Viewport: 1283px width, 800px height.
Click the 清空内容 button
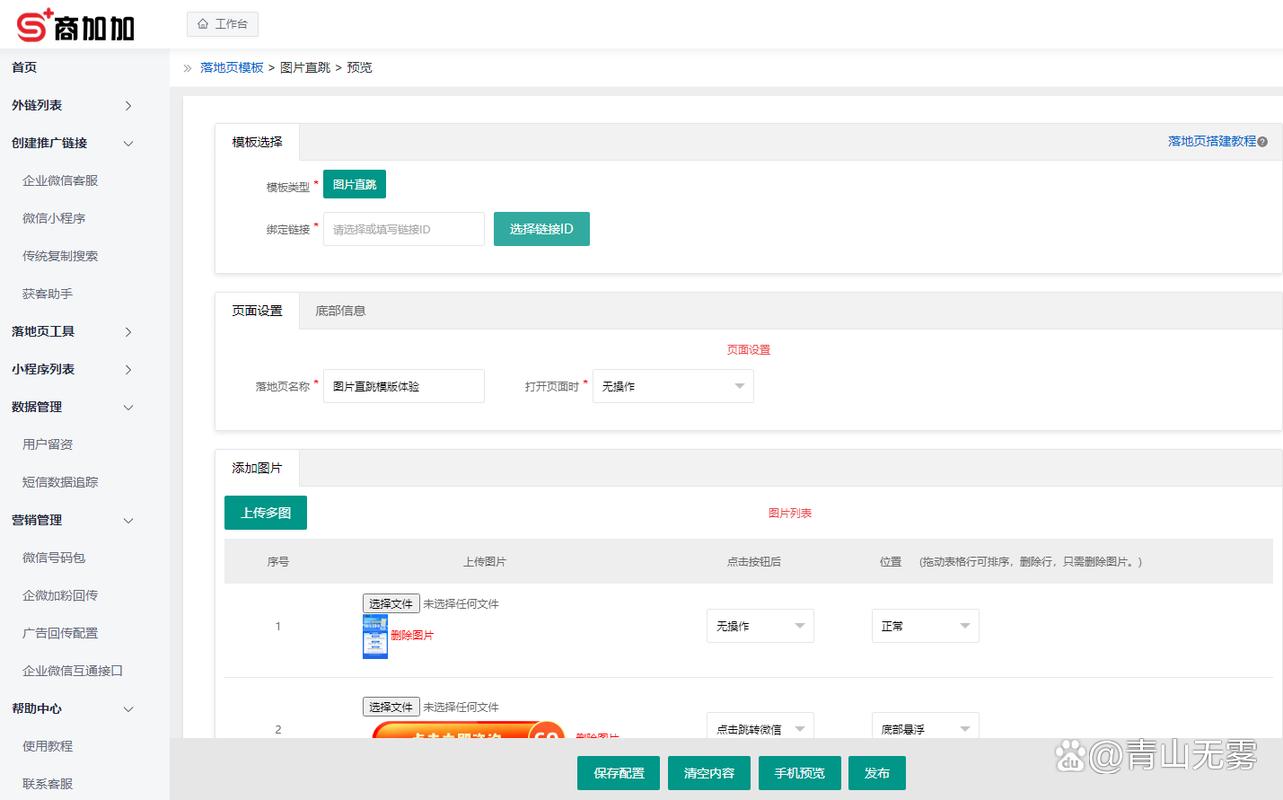[709, 773]
